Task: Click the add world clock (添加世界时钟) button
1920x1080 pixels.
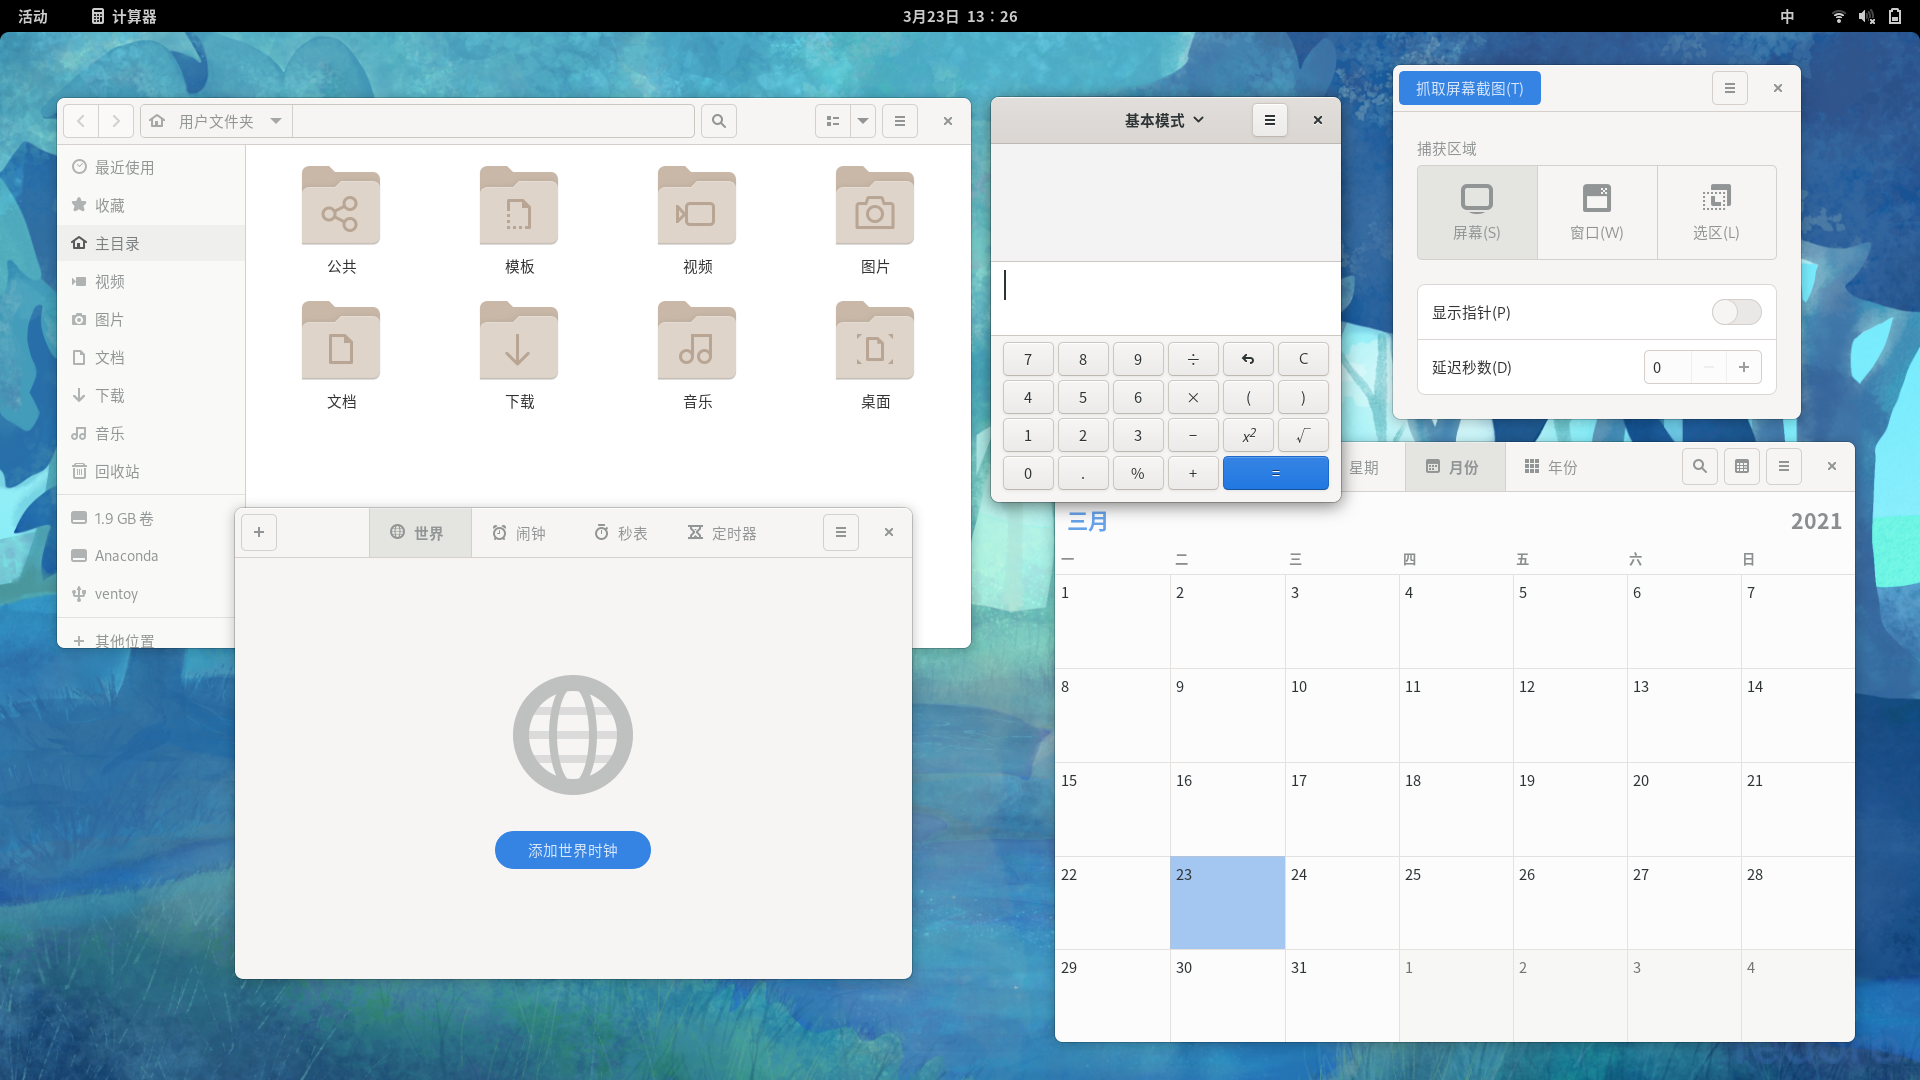Action: [x=572, y=850]
